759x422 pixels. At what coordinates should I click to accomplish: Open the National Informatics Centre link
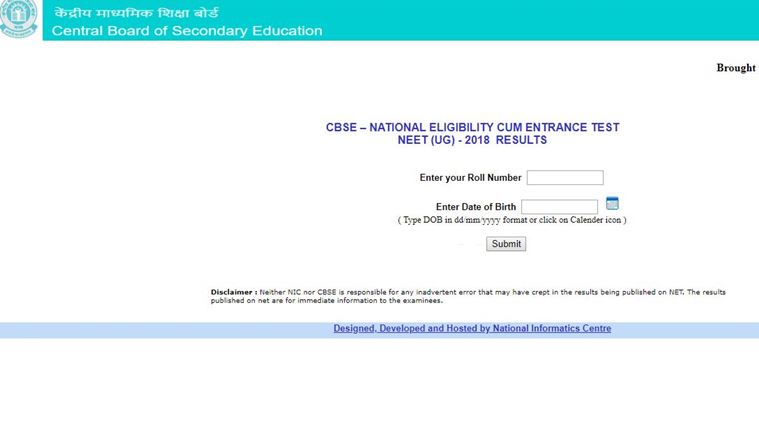pyautogui.click(x=472, y=329)
